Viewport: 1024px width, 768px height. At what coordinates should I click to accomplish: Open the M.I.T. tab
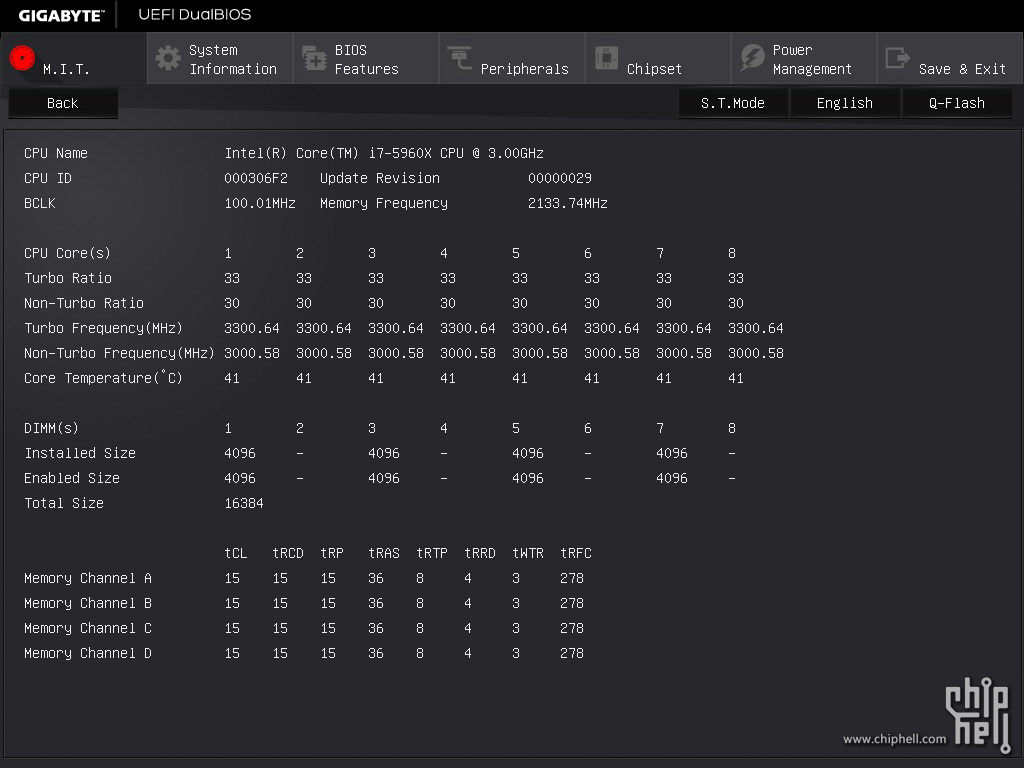tap(74, 59)
